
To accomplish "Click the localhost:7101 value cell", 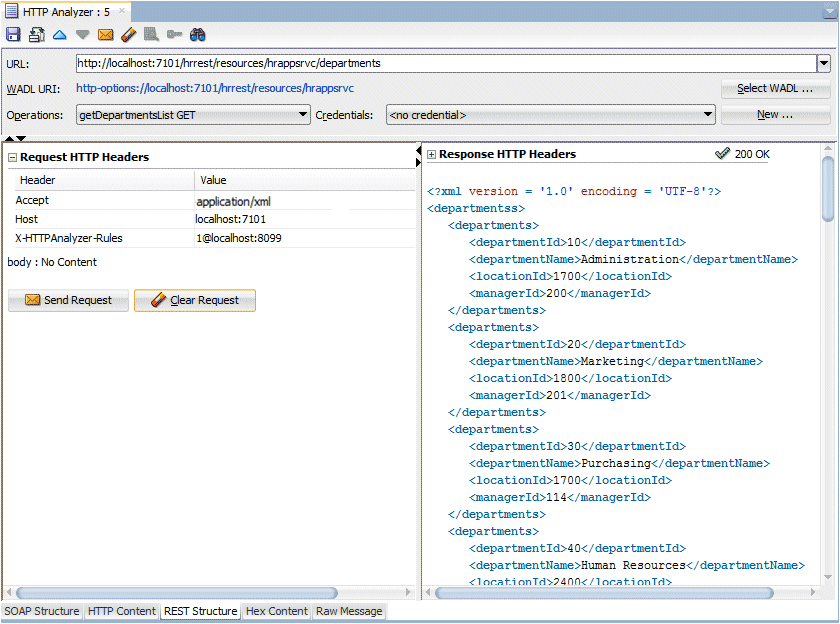I will [x=230, y=219].
